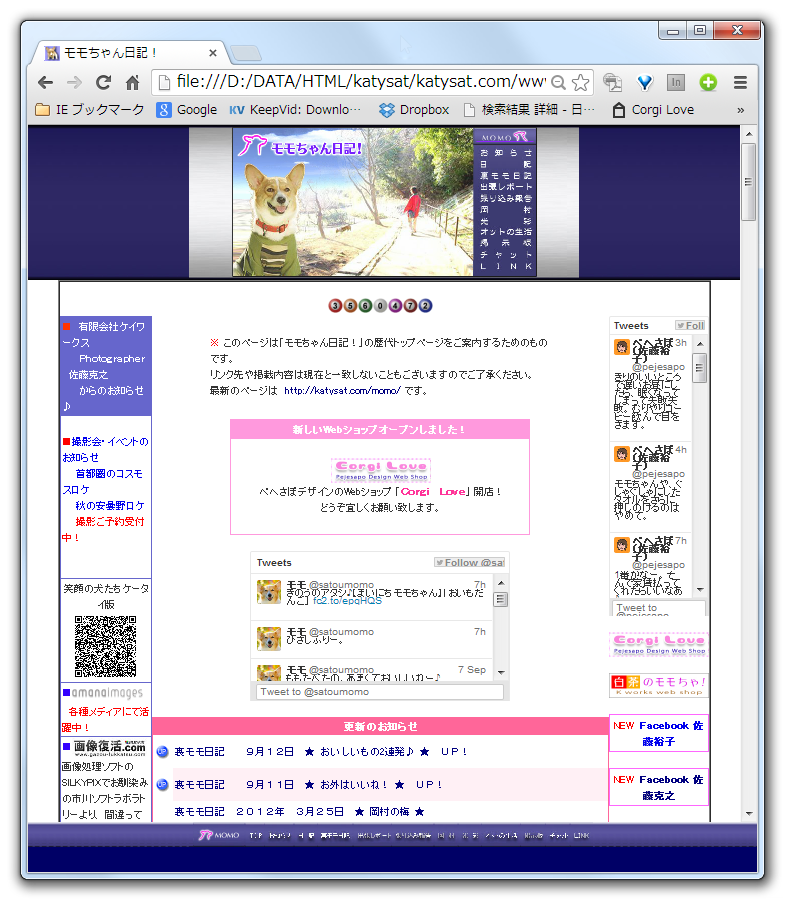785x900 pixels.
Task: Open a new tab
Action: pyautogui.click(x=246, y=53)
